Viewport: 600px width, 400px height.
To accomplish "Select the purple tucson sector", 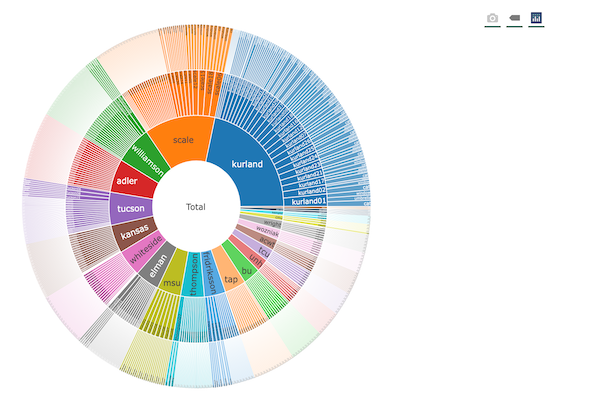I will tap(129, 209).
